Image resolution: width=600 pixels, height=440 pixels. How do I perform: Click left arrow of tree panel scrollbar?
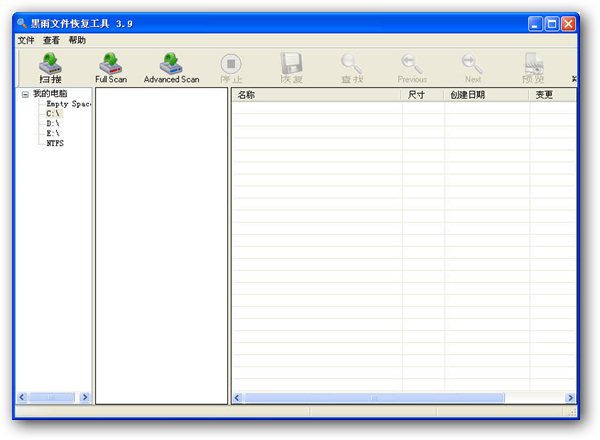click(x=22, y=397)
